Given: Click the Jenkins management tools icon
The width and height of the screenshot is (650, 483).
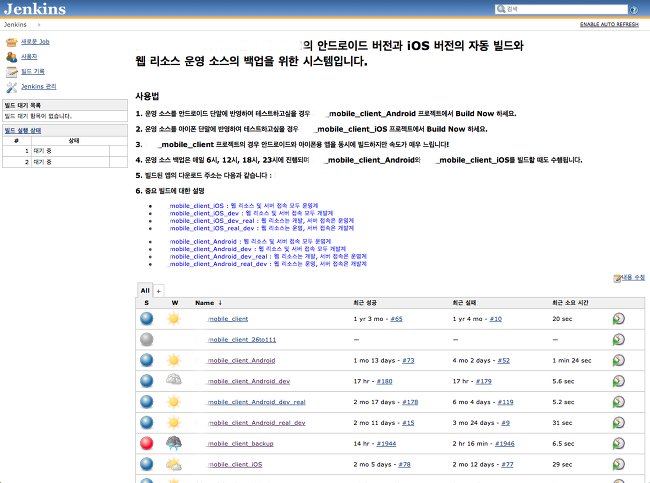Looking at the screenshot, I should coord(12,87).
